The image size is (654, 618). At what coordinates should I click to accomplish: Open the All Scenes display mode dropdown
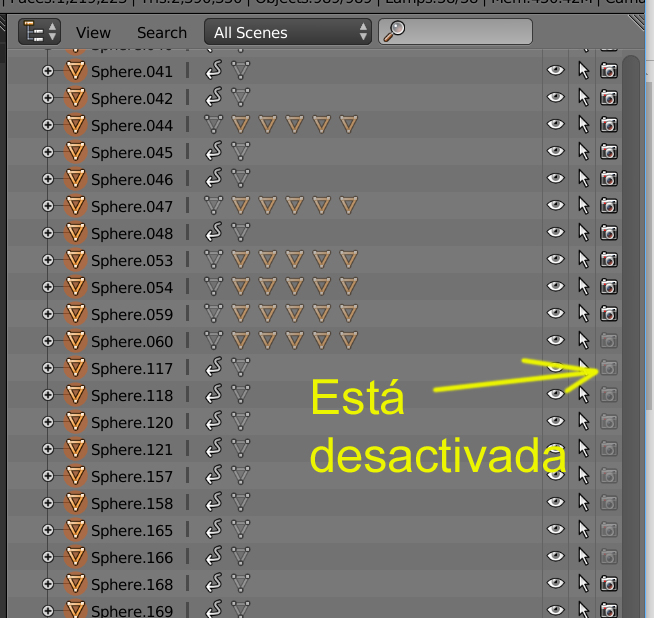(x=287, y=32)
